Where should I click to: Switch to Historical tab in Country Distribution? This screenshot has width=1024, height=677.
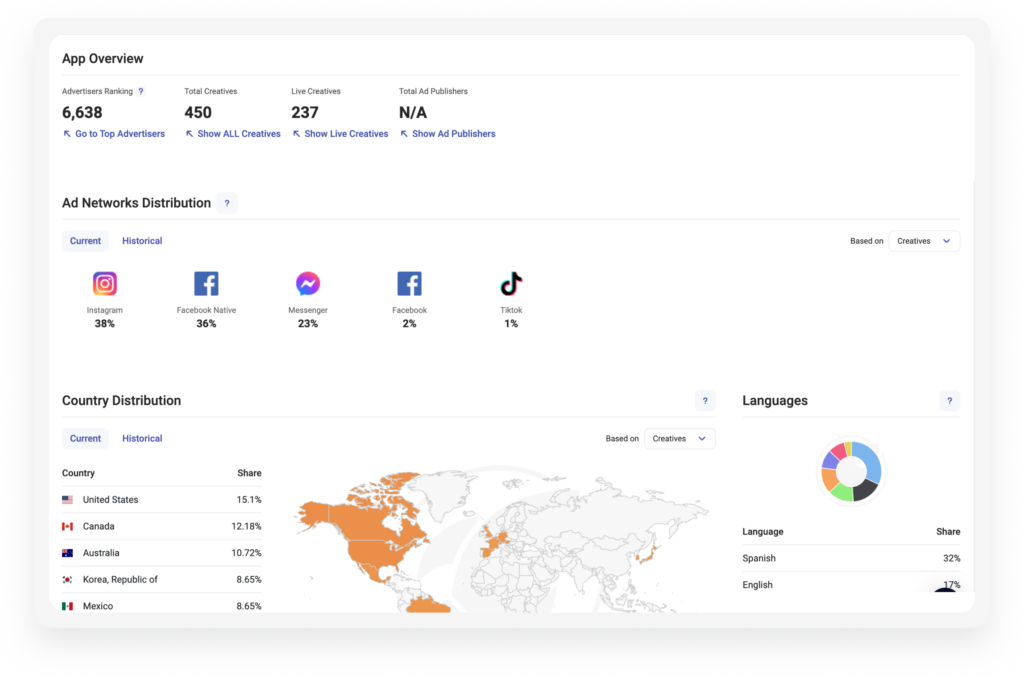(142, 439)
